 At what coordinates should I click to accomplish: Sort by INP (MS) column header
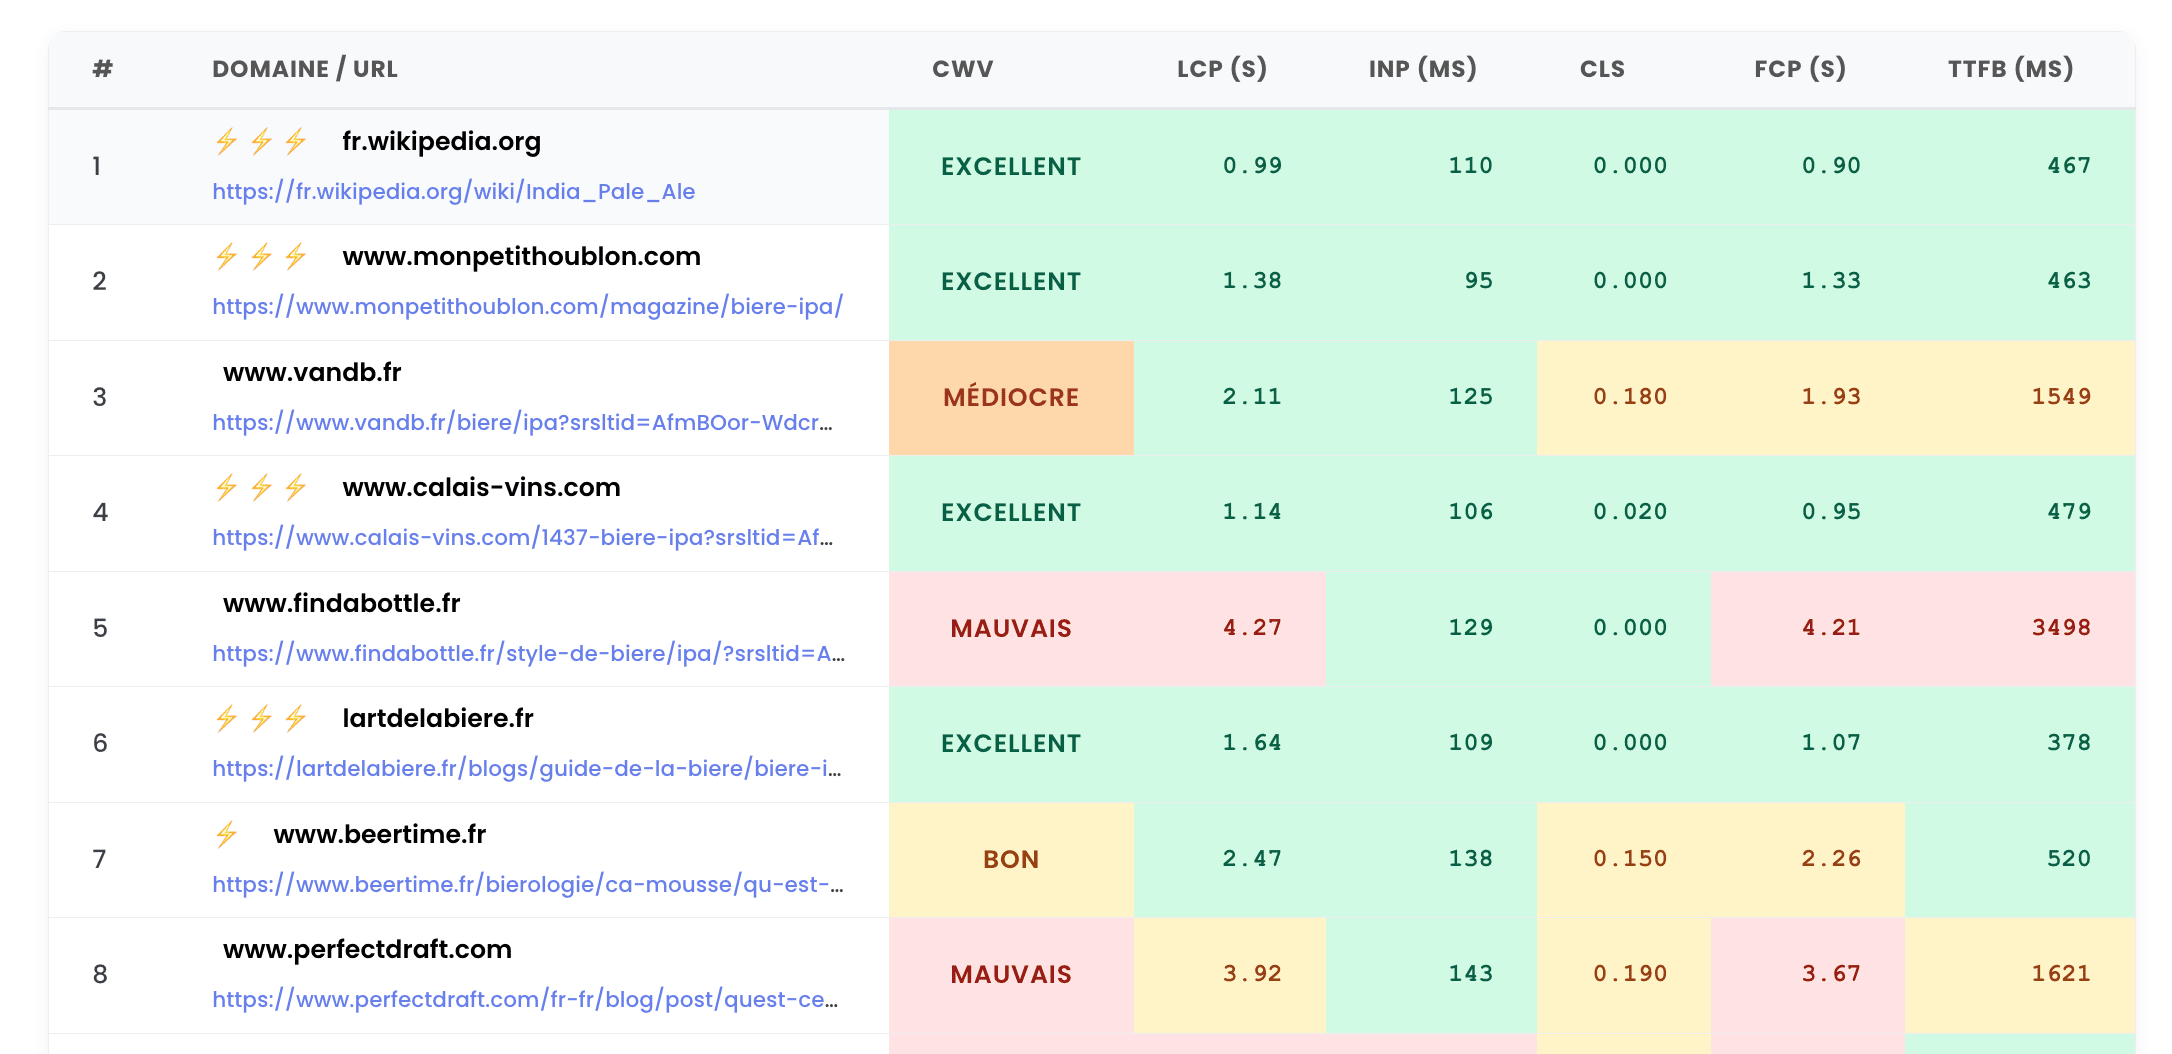point(1422,69)
